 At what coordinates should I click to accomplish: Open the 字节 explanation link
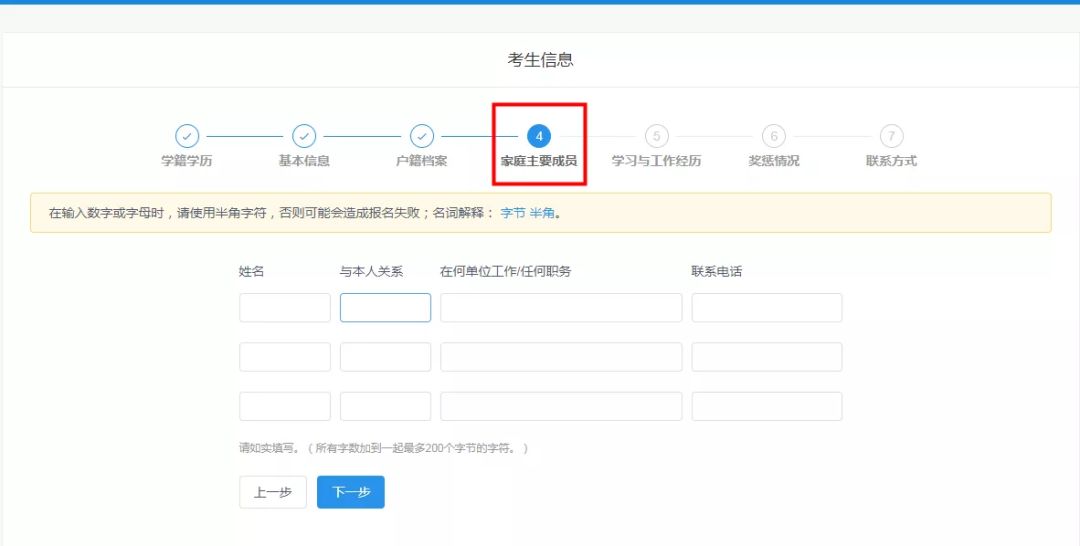click(x=512, y=213)
